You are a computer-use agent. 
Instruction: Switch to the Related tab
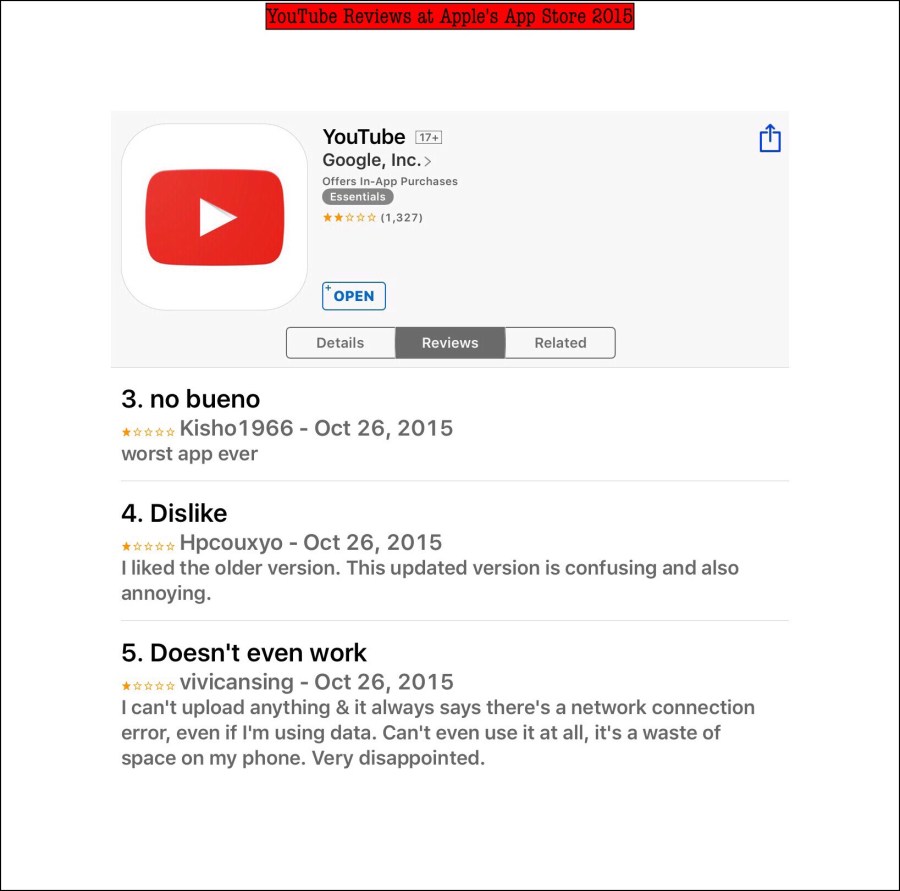tap(560, 343)
